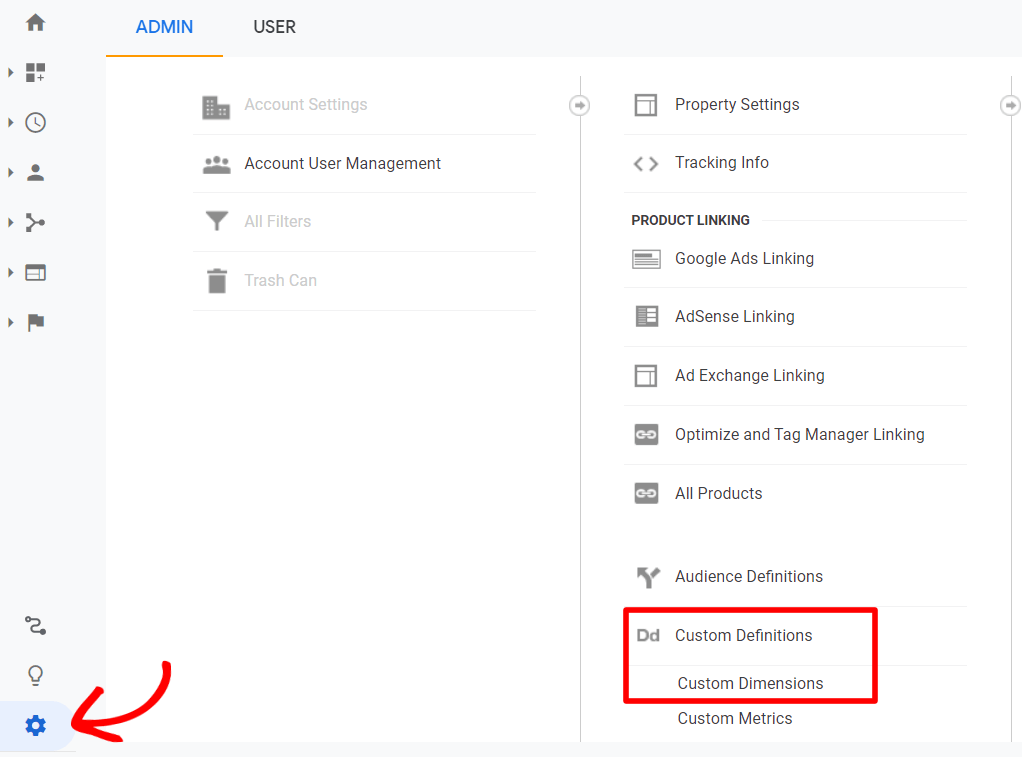Open the Audience person icon
The height and width of the screenshot is (757, 1022).
coord(35,173)
